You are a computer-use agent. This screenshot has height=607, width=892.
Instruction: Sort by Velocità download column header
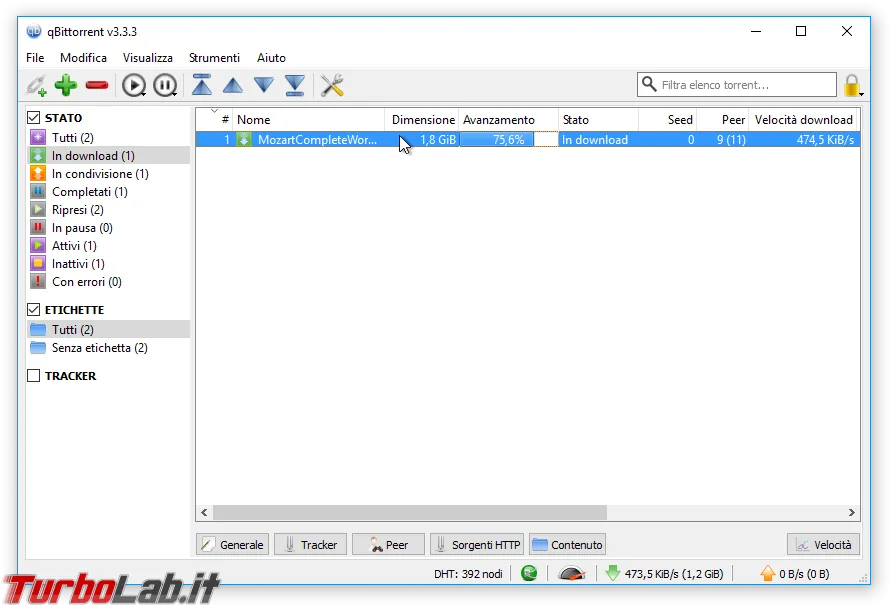(804, 119)
